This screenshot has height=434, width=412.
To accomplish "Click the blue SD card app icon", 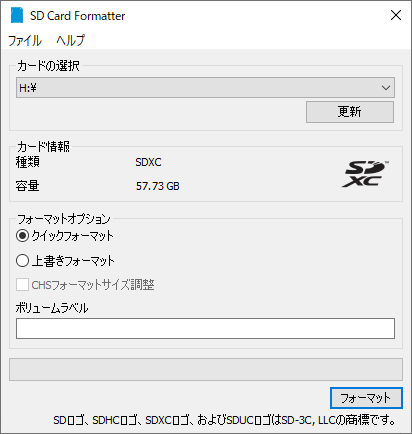I will pyautogui.click(x=17, y=16).
